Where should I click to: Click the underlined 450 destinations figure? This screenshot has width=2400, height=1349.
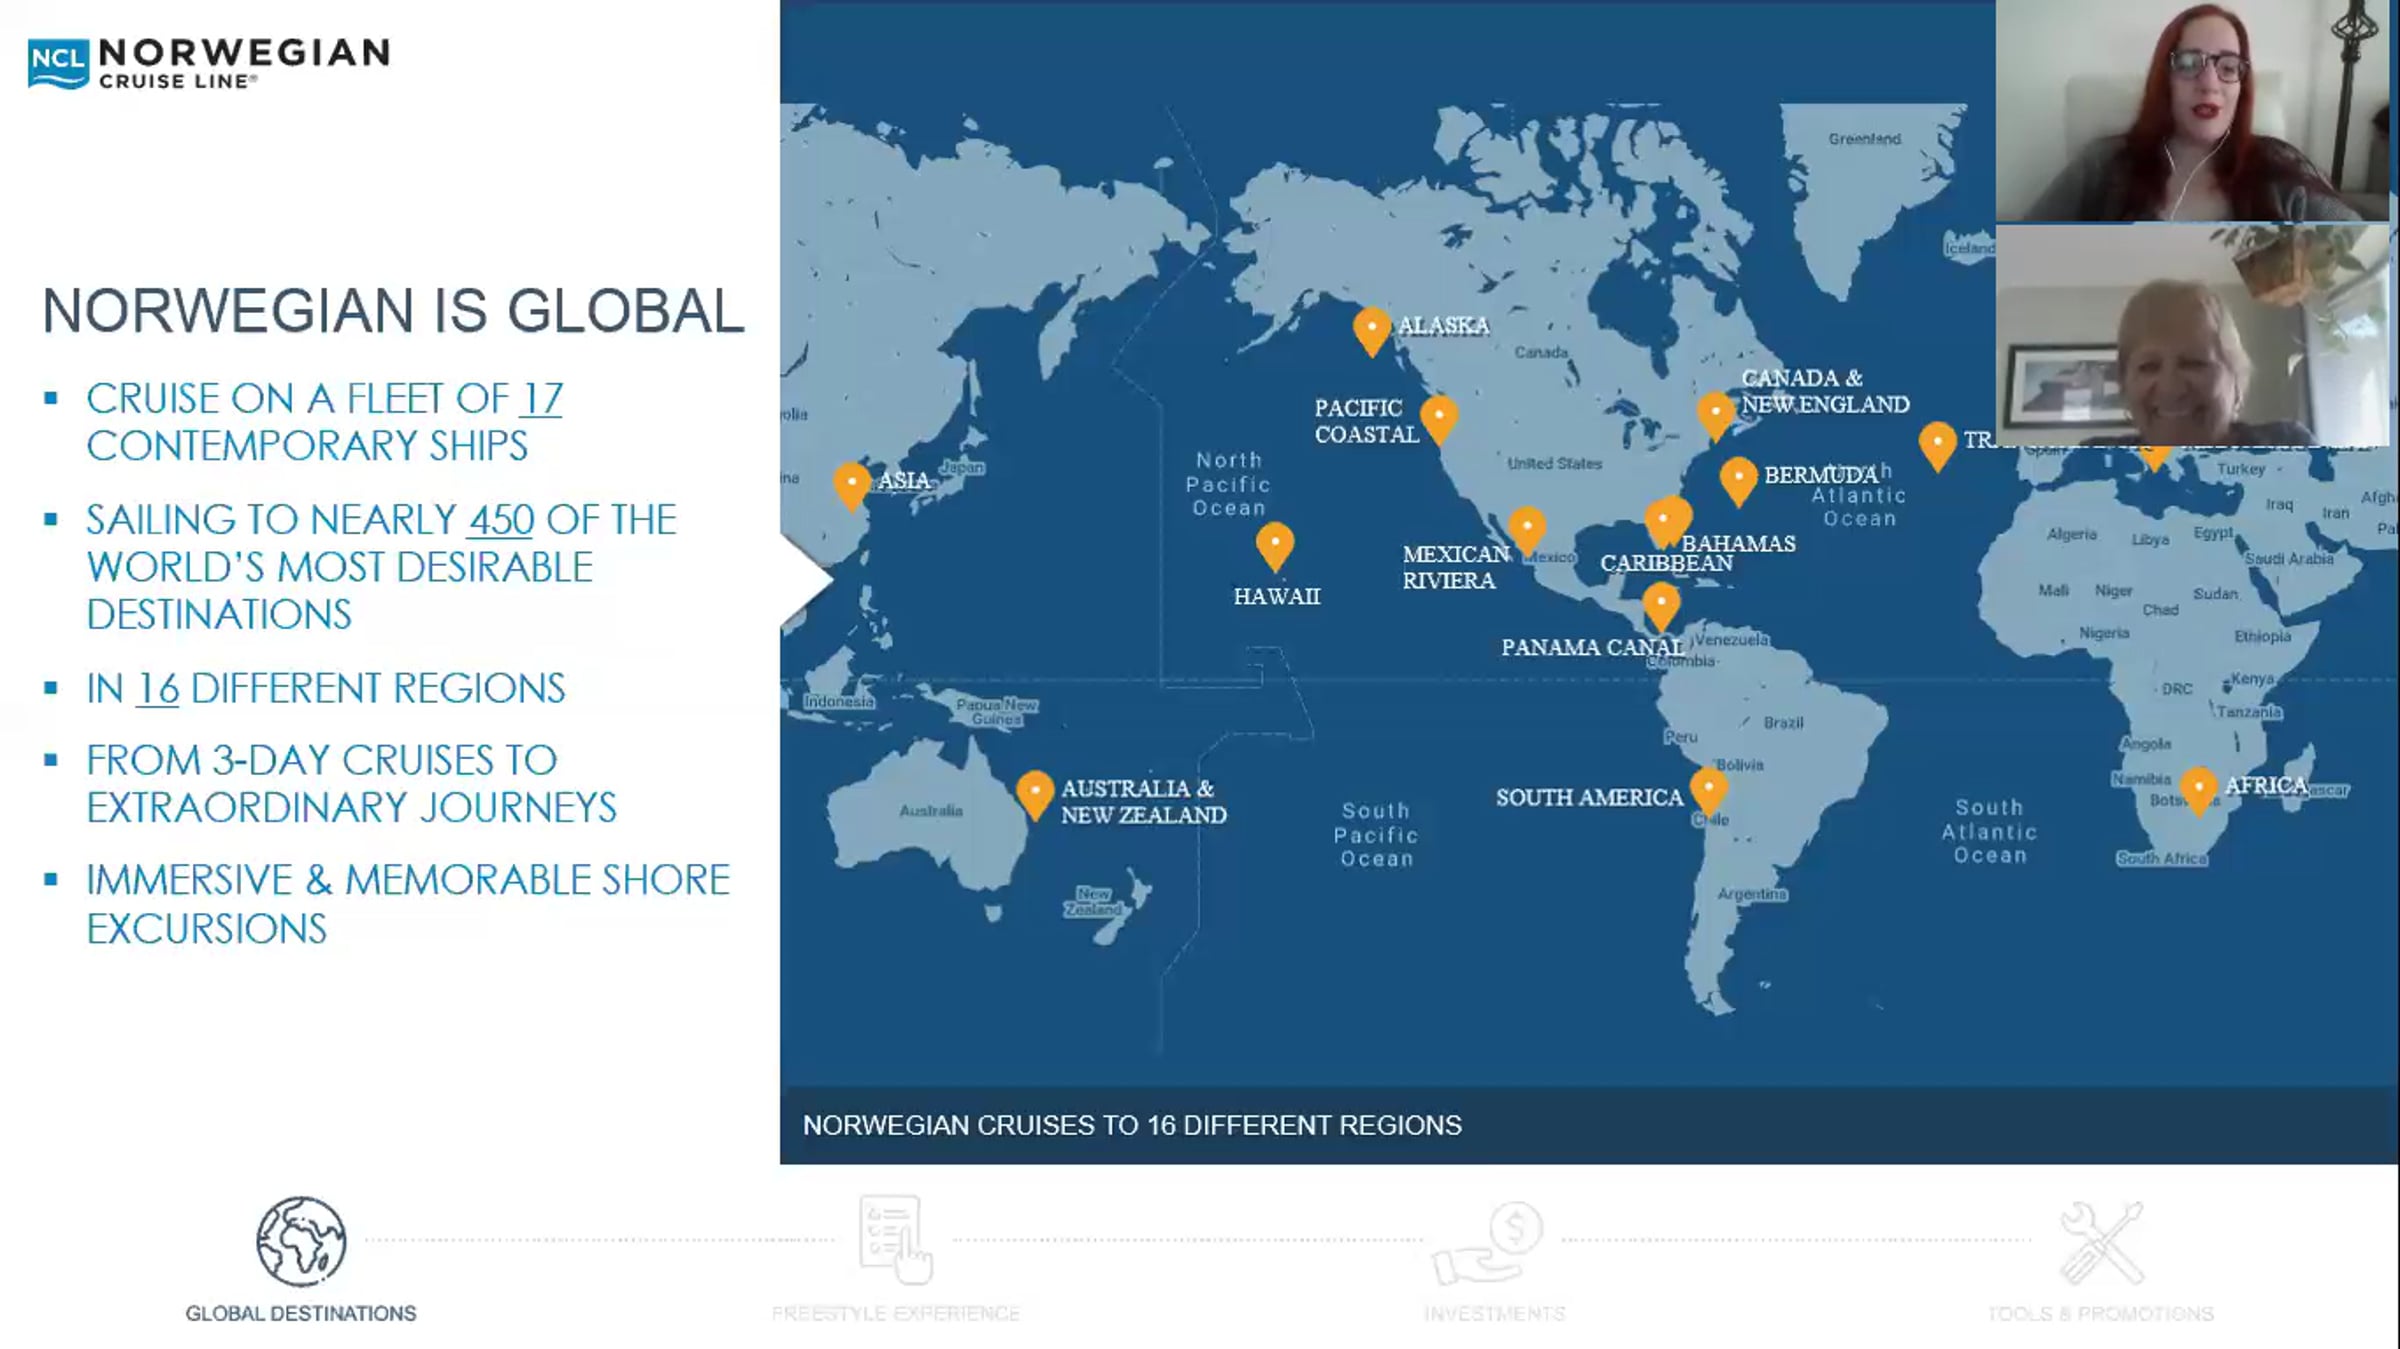click(x=500, y=520)
